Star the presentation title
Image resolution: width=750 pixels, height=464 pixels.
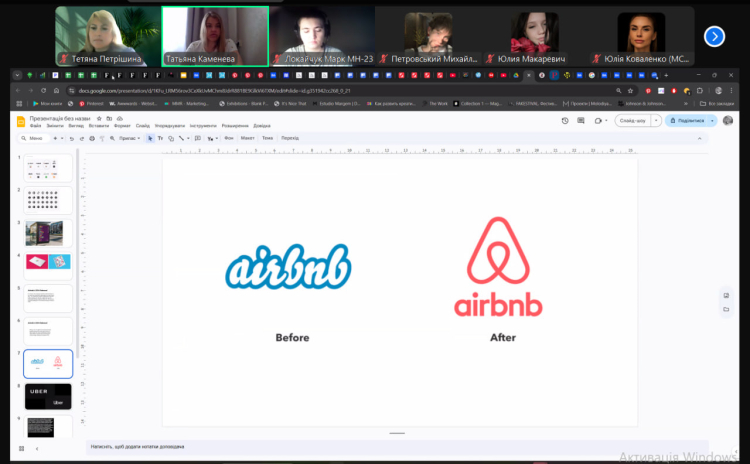tap(97, 118)
